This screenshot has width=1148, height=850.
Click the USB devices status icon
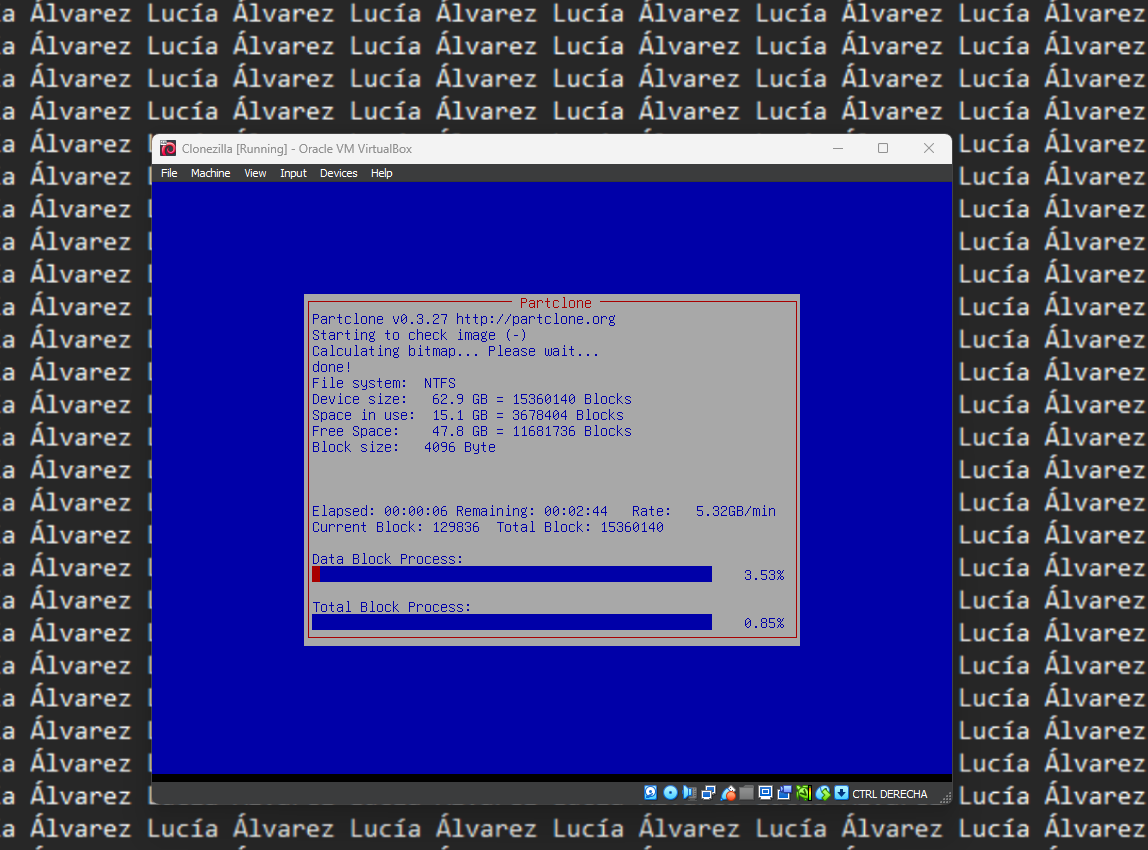tap(729, 793)
